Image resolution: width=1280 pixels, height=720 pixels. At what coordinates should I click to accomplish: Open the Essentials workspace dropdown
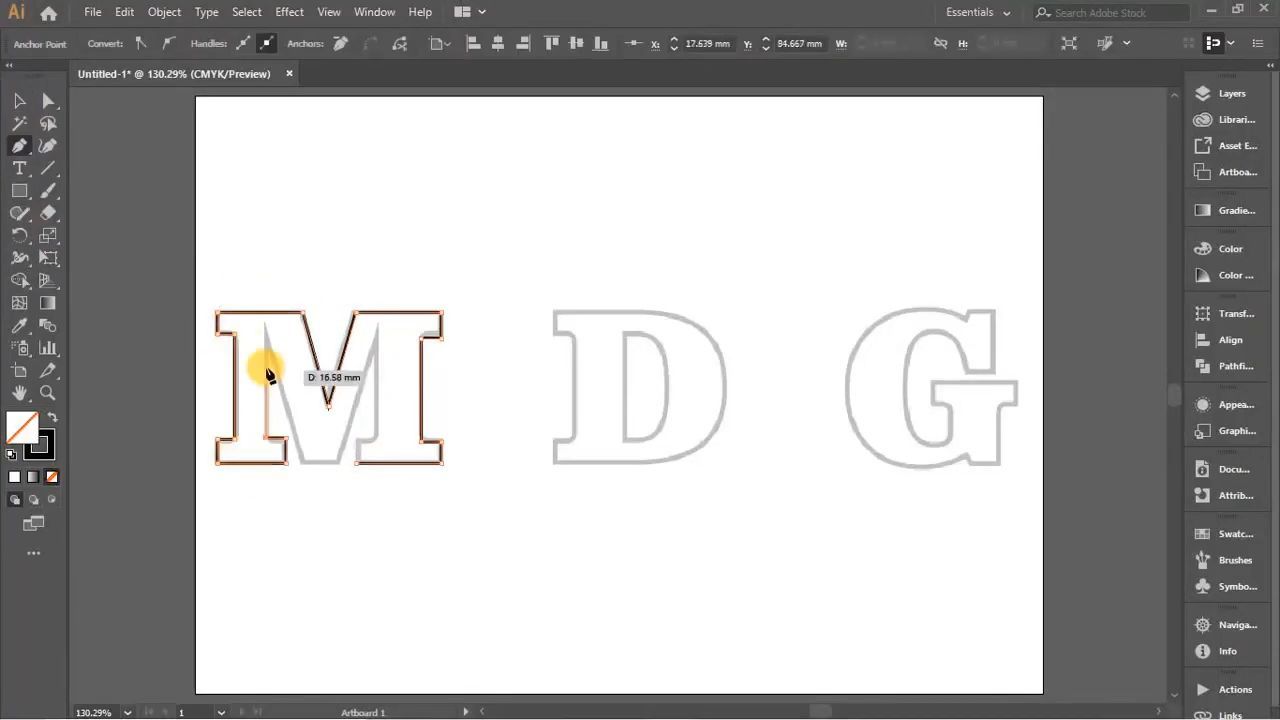coord(978,12)
